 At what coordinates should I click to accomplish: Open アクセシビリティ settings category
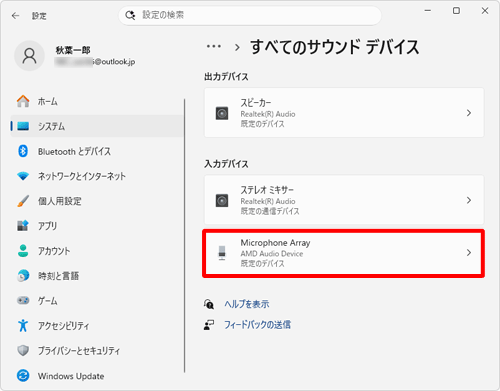click(97, 325)
